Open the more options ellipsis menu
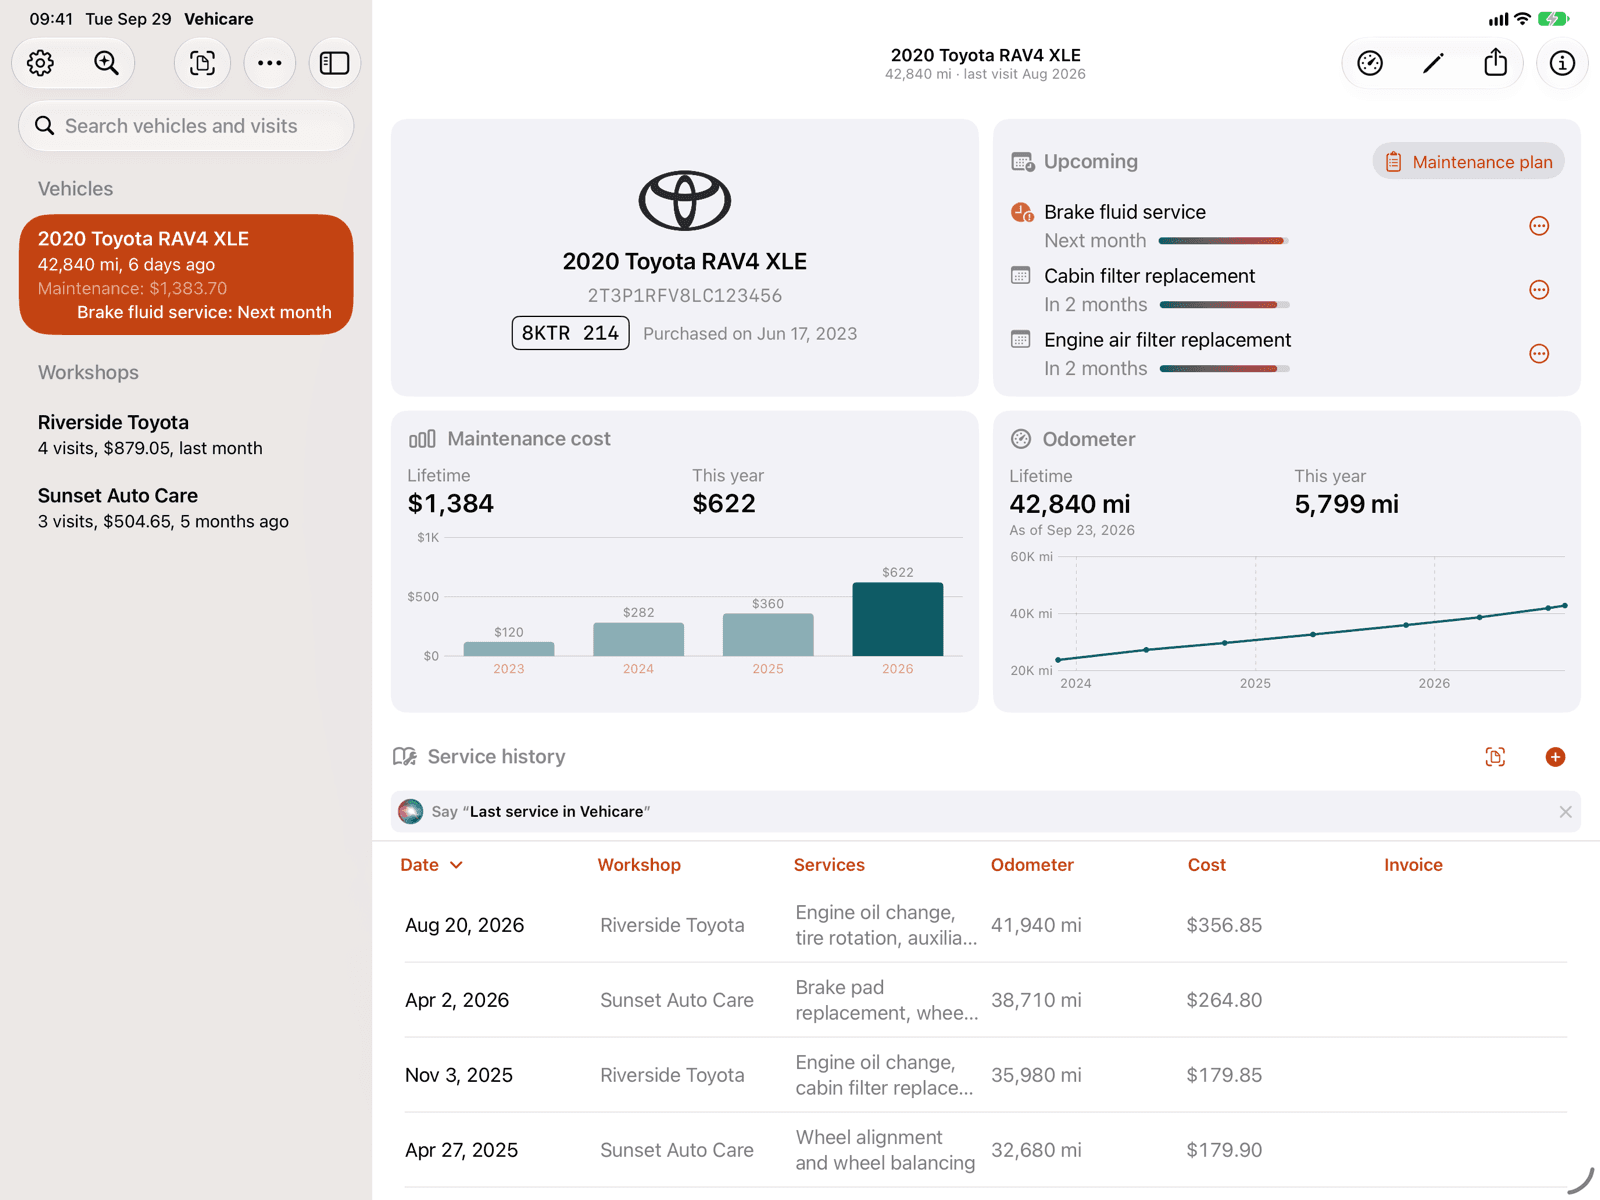1600x1200 pixels. 269,63
